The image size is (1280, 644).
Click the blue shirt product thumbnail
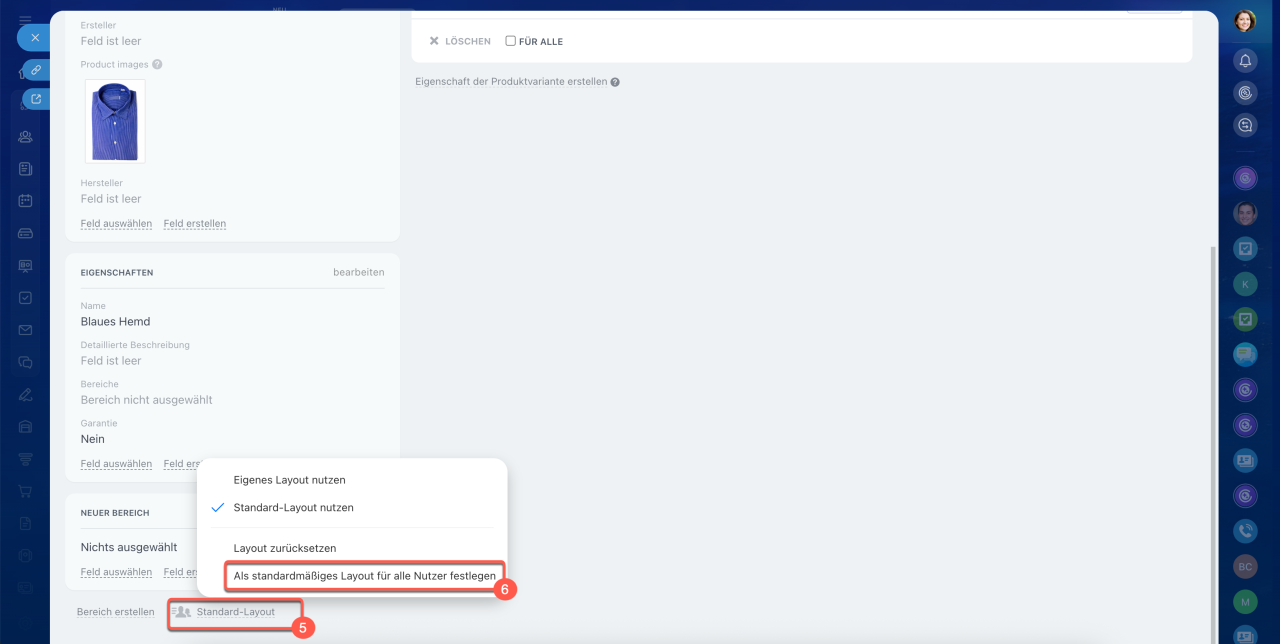[x=115, y=121]
